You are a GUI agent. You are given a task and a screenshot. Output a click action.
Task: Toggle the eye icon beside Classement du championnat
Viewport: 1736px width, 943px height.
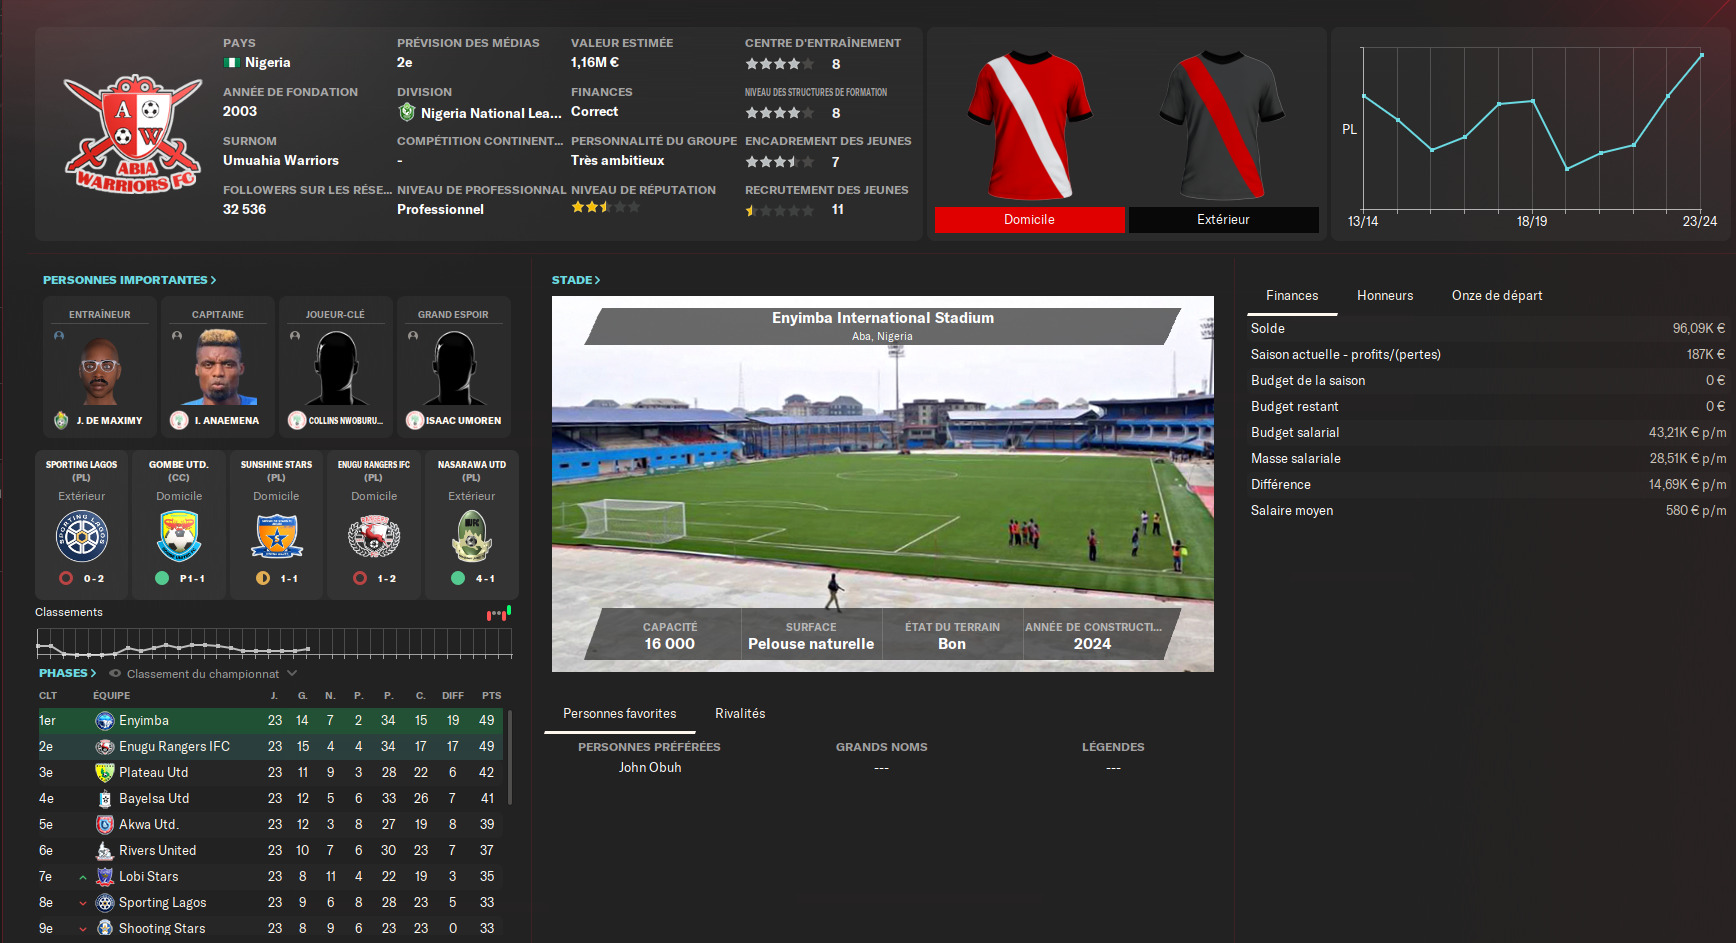[115, 674]
